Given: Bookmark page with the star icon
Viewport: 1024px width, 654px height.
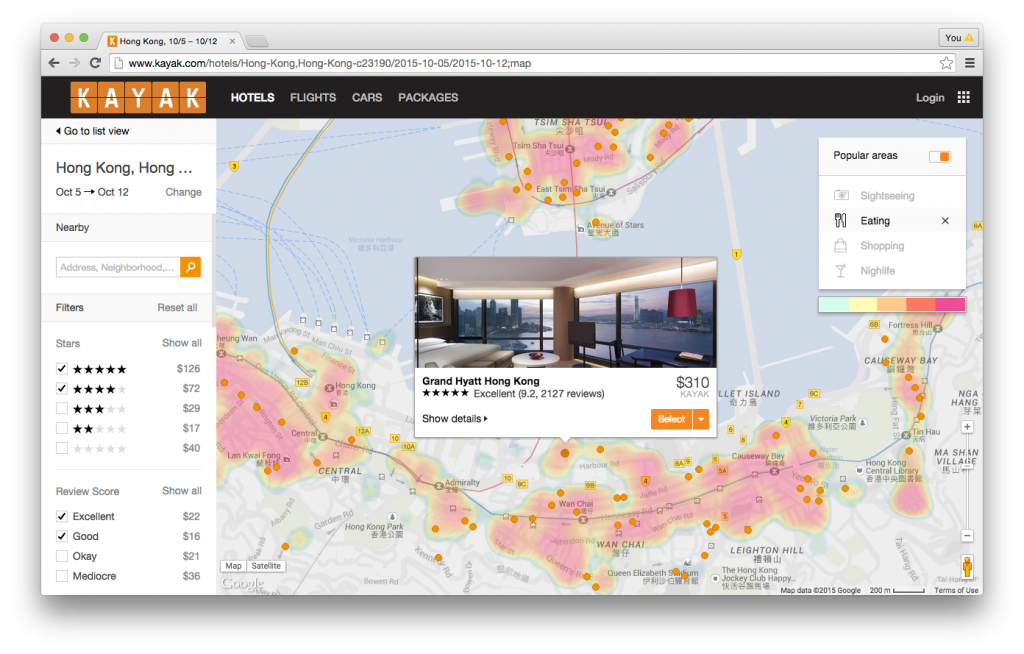Looking at the screenshot, I should click(946, 62).
